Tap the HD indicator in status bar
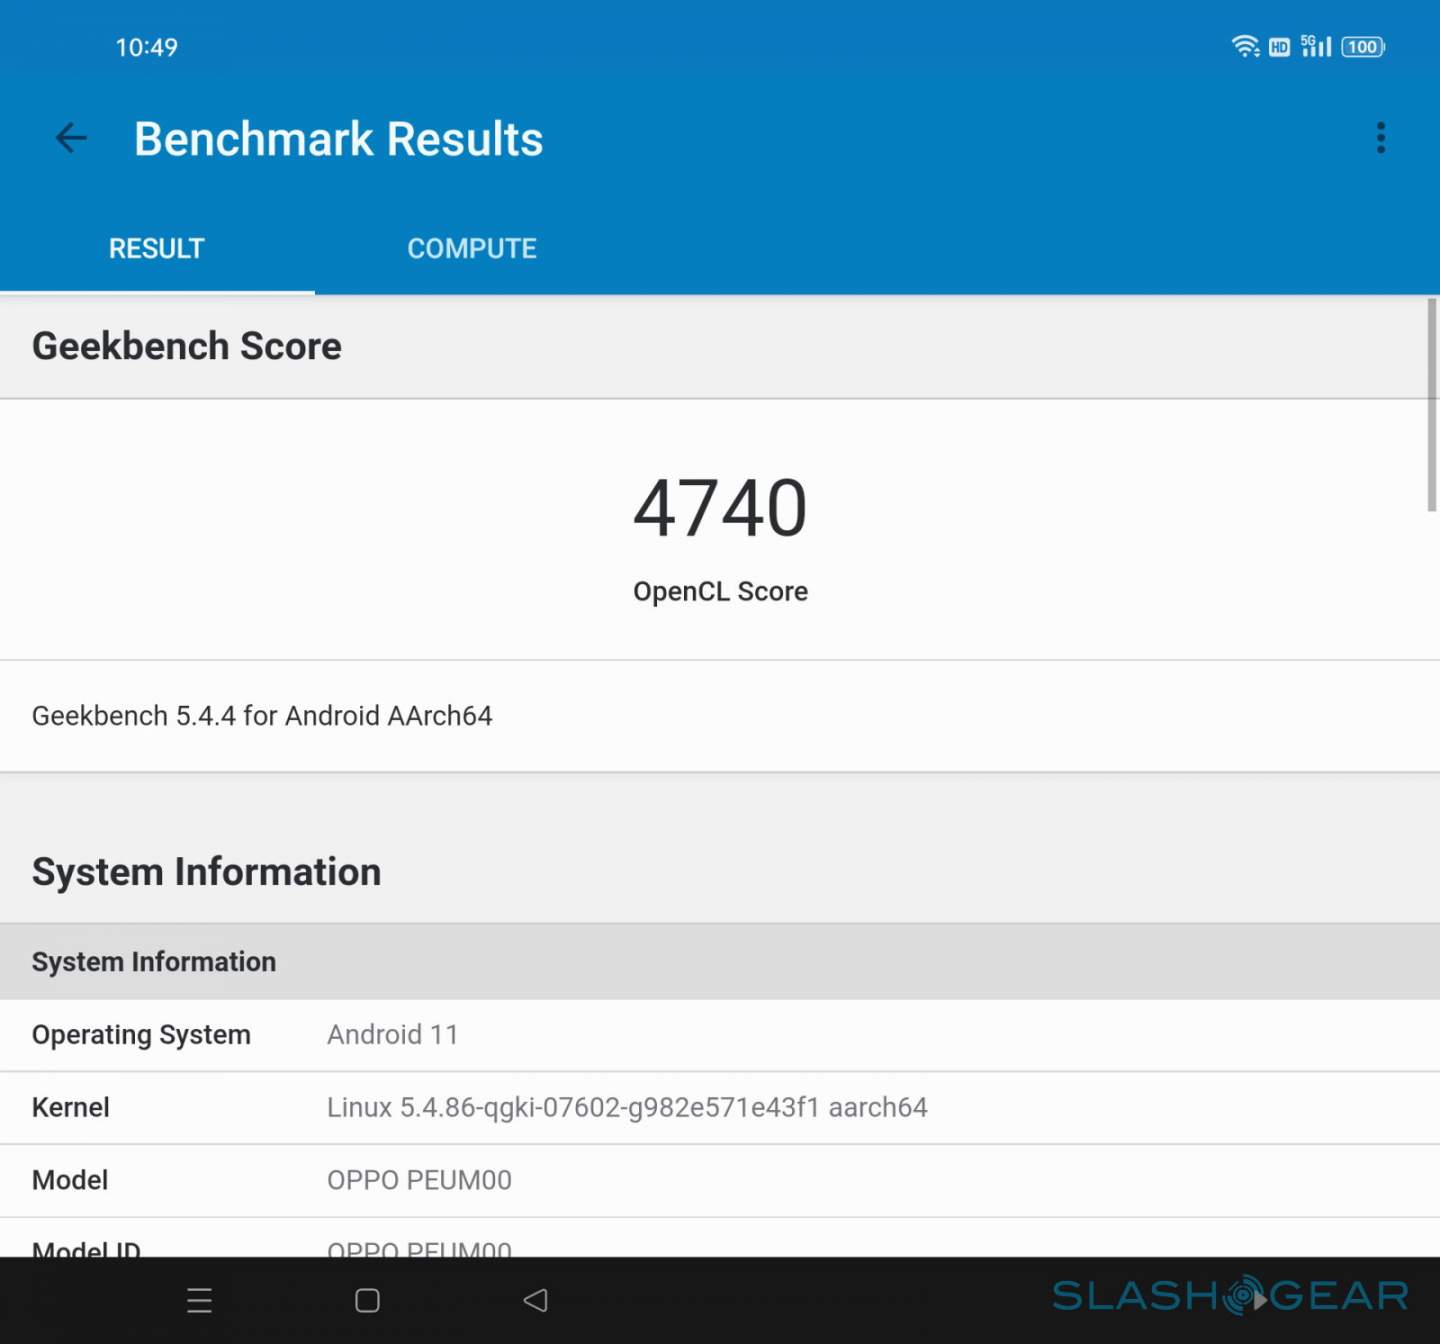The height and width of the screenshot is (1344, 1440). 1279,47
